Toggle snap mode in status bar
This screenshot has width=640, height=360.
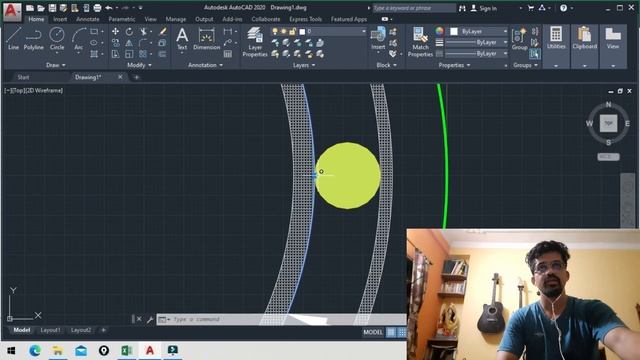[x=402, y=332]
